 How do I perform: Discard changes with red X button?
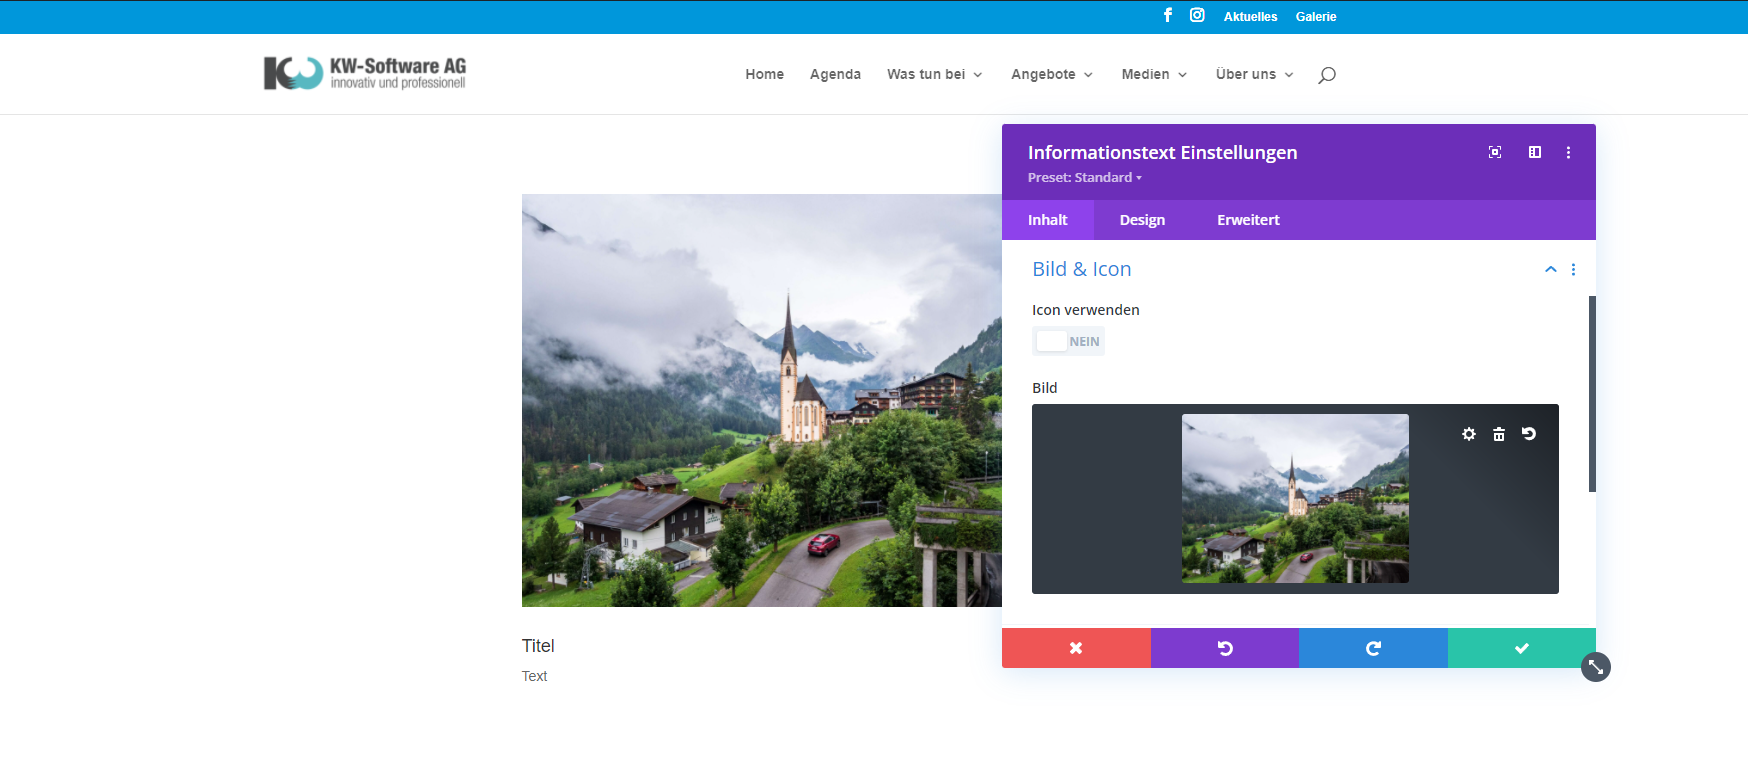point(1076,648)
